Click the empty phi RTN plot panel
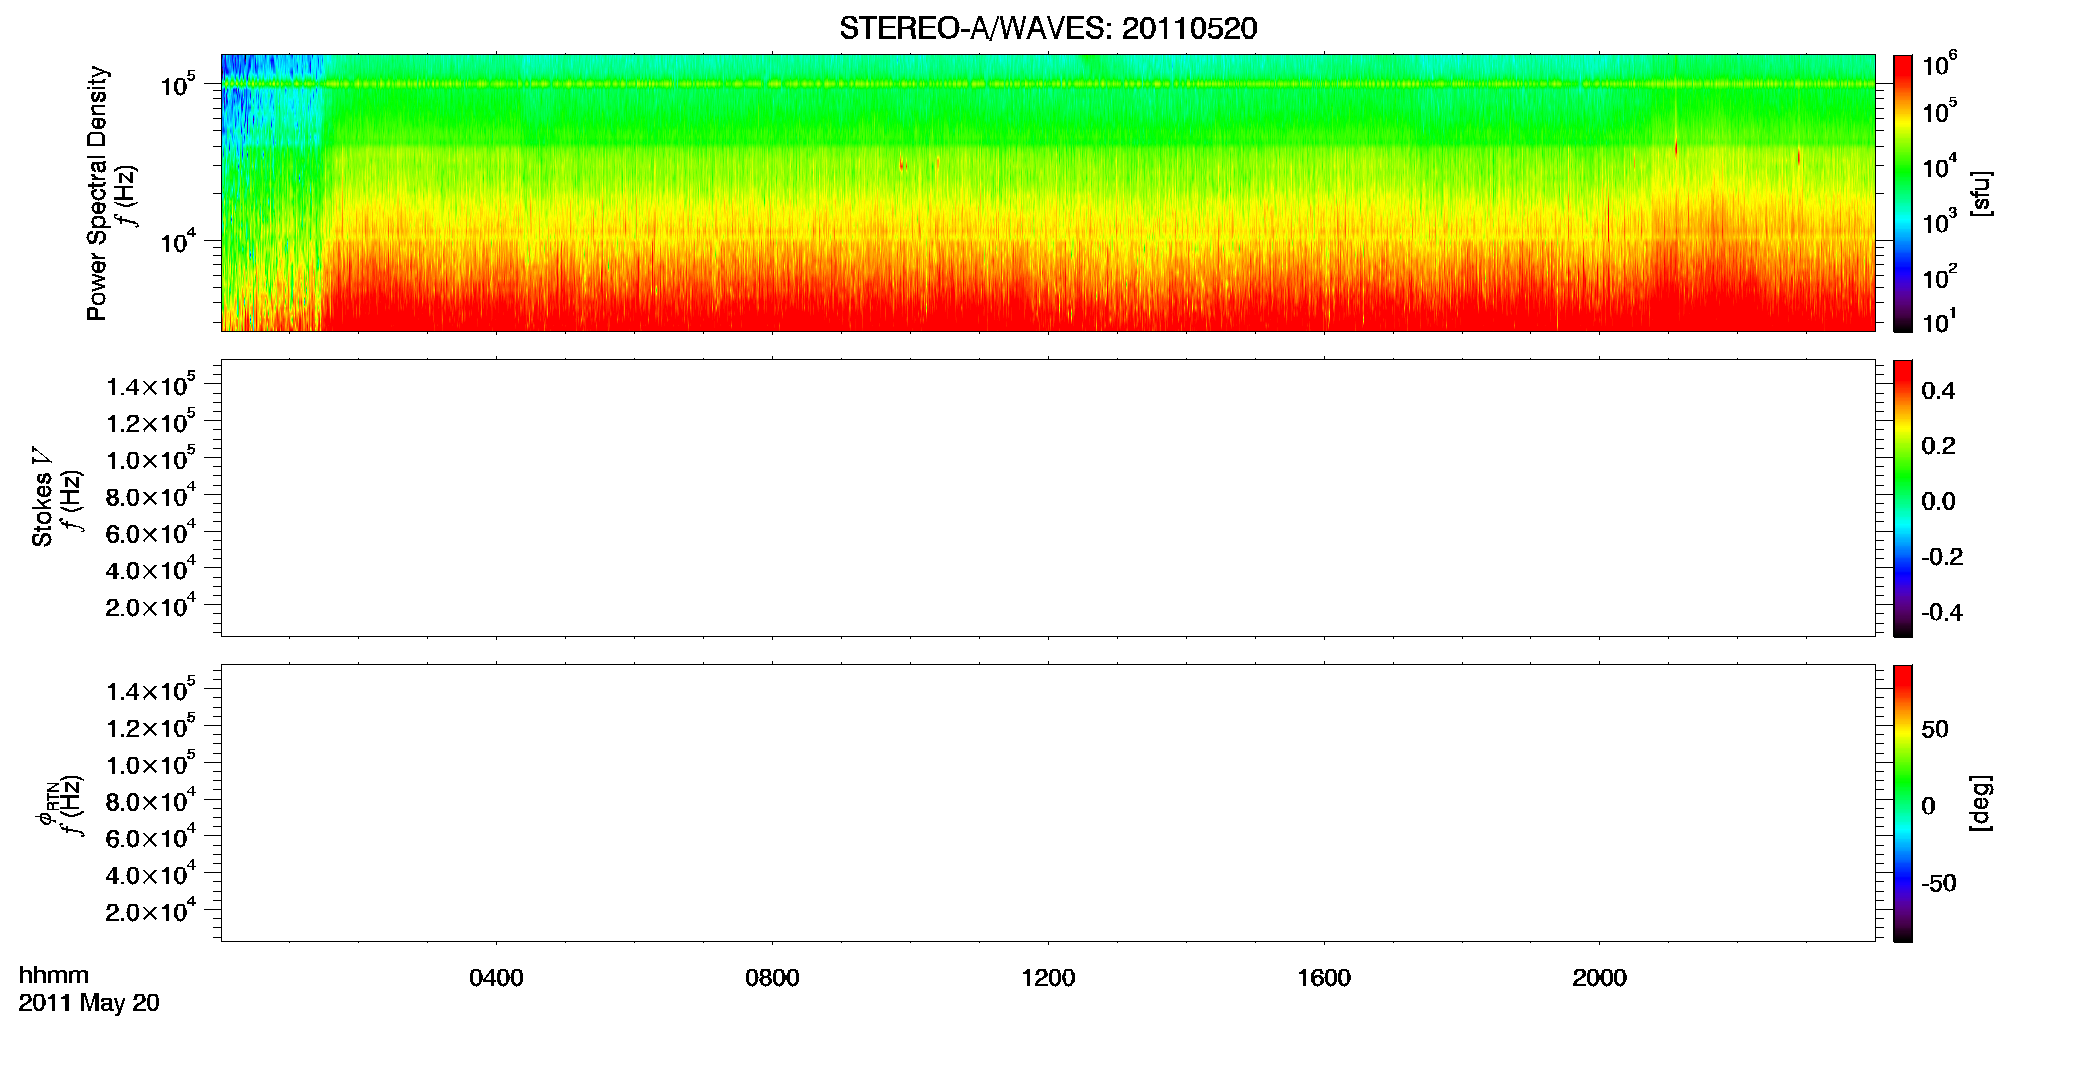2096x1080 pixels. (x=1048, y=803)
